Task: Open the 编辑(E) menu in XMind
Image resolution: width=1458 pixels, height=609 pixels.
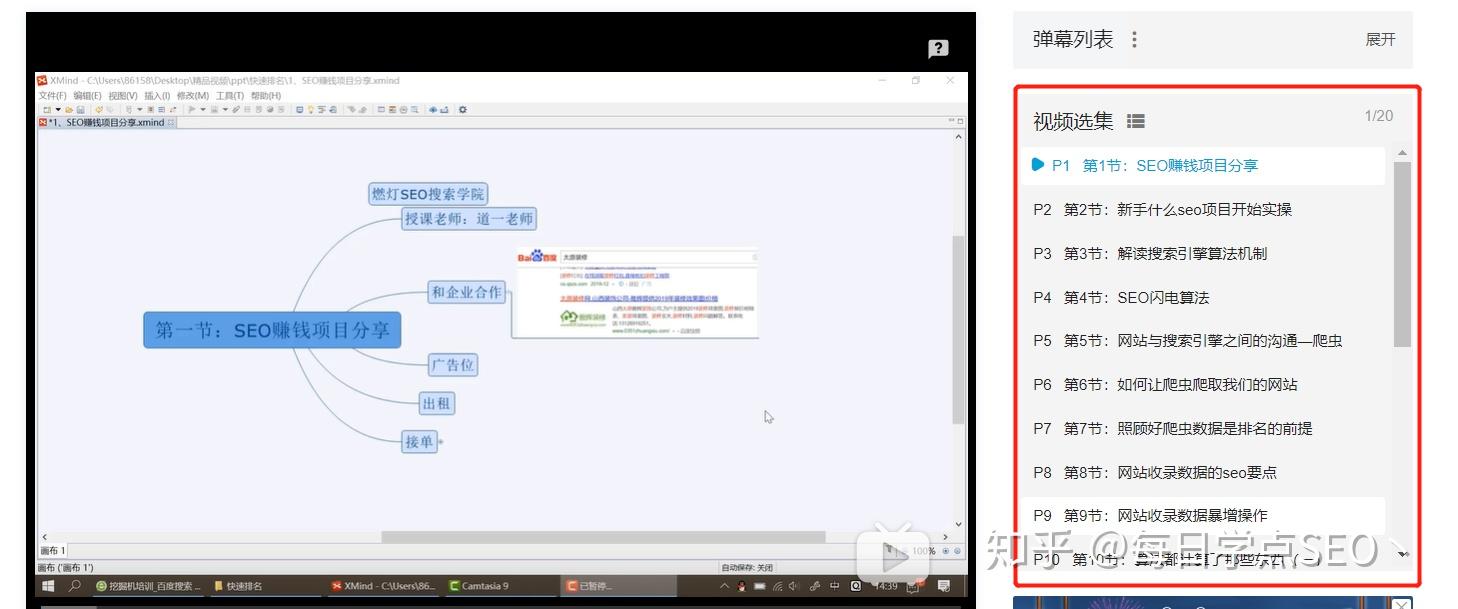Action: [x=88, y=96]
